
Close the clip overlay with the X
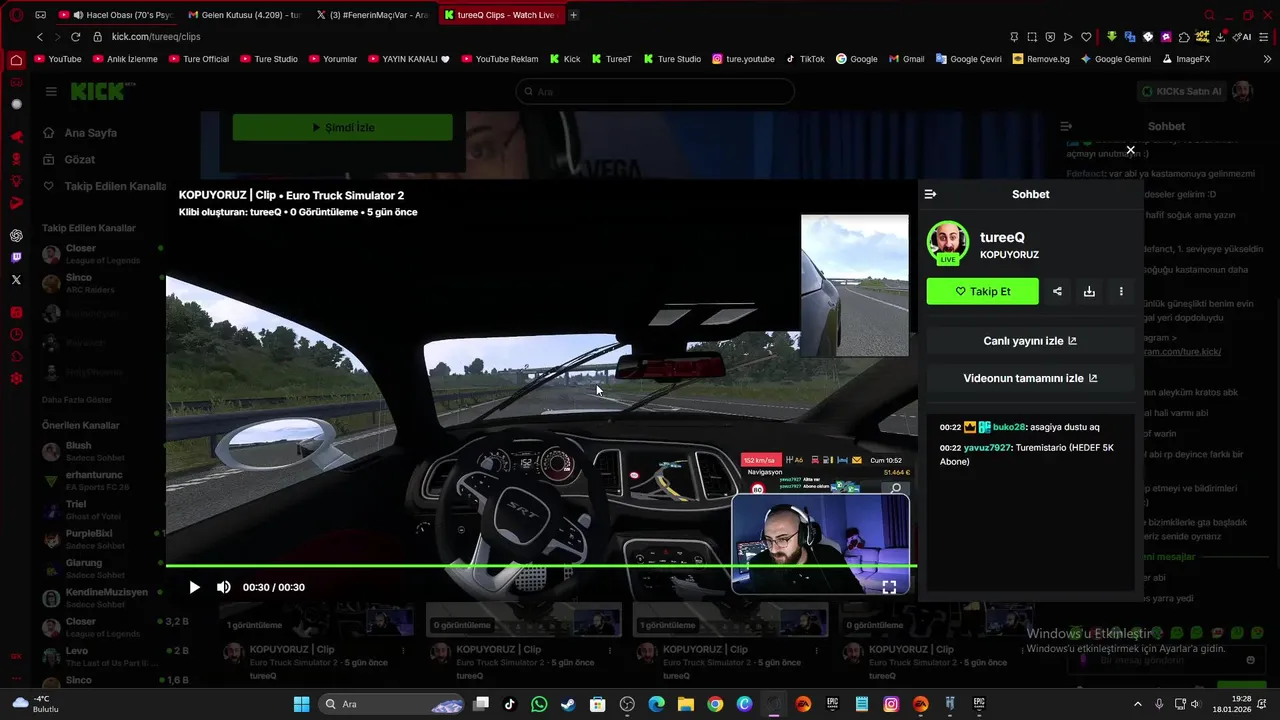(x=1130, y=150)
